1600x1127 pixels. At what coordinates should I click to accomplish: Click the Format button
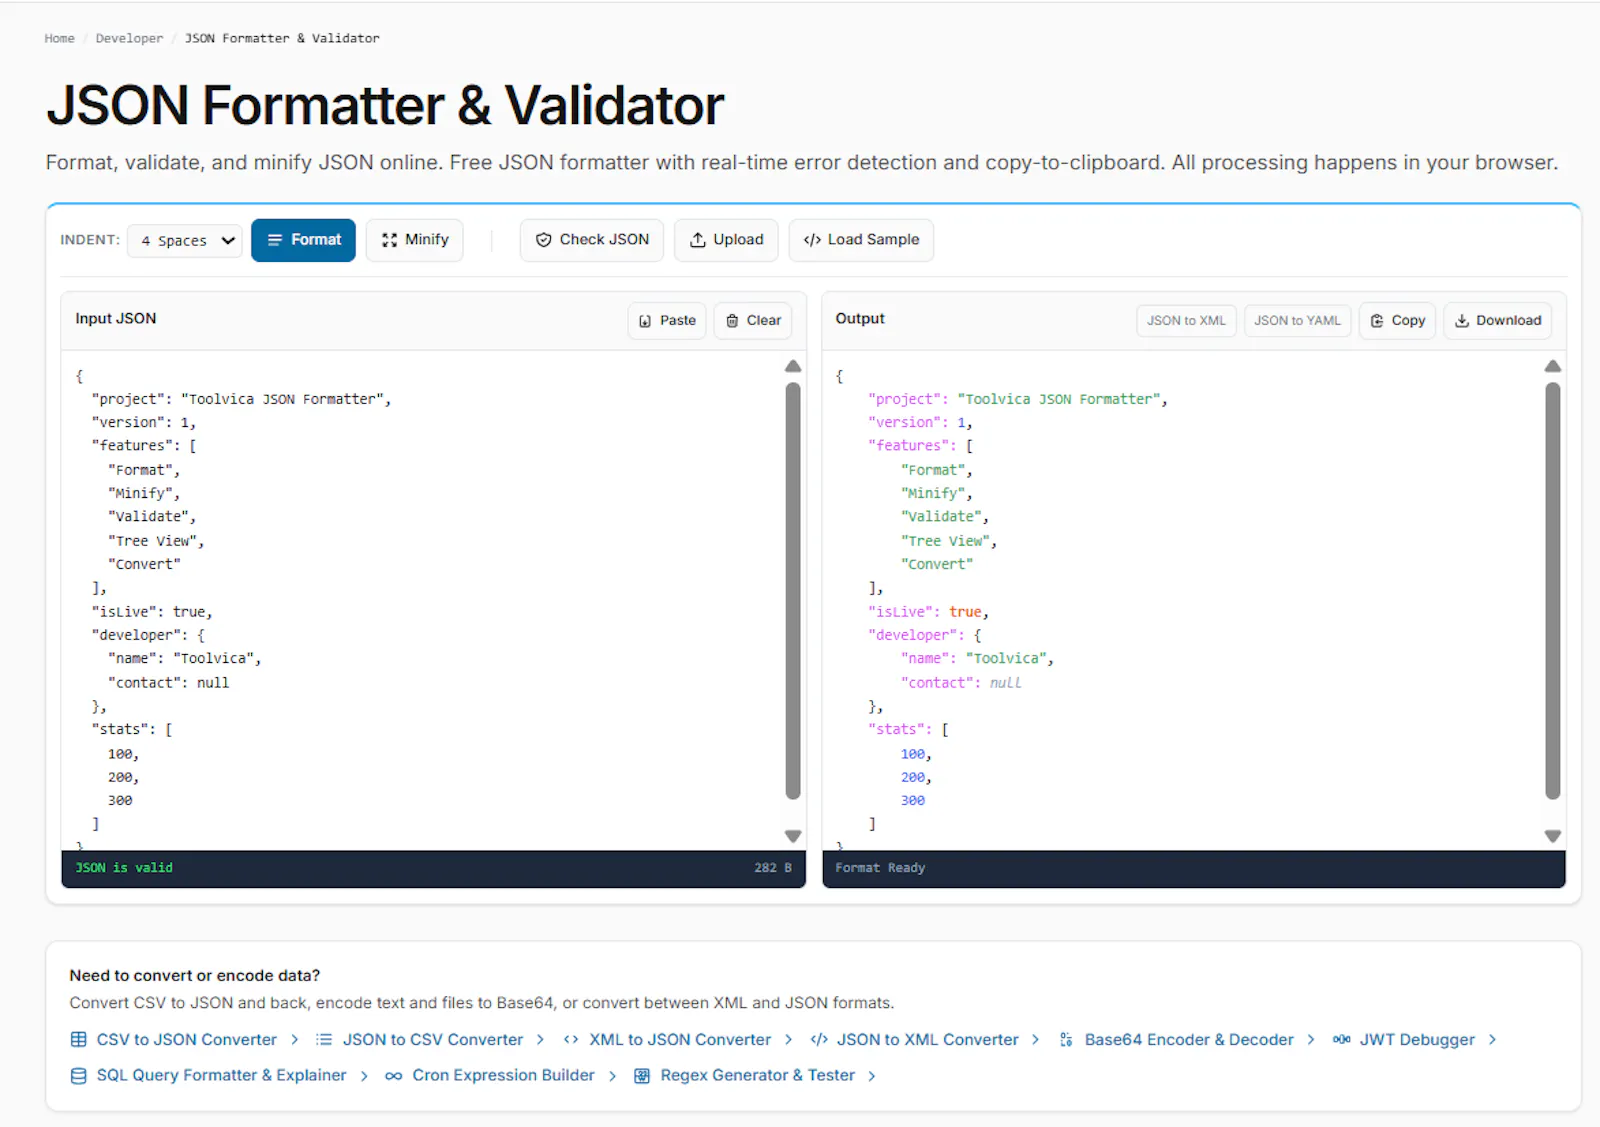303,240
